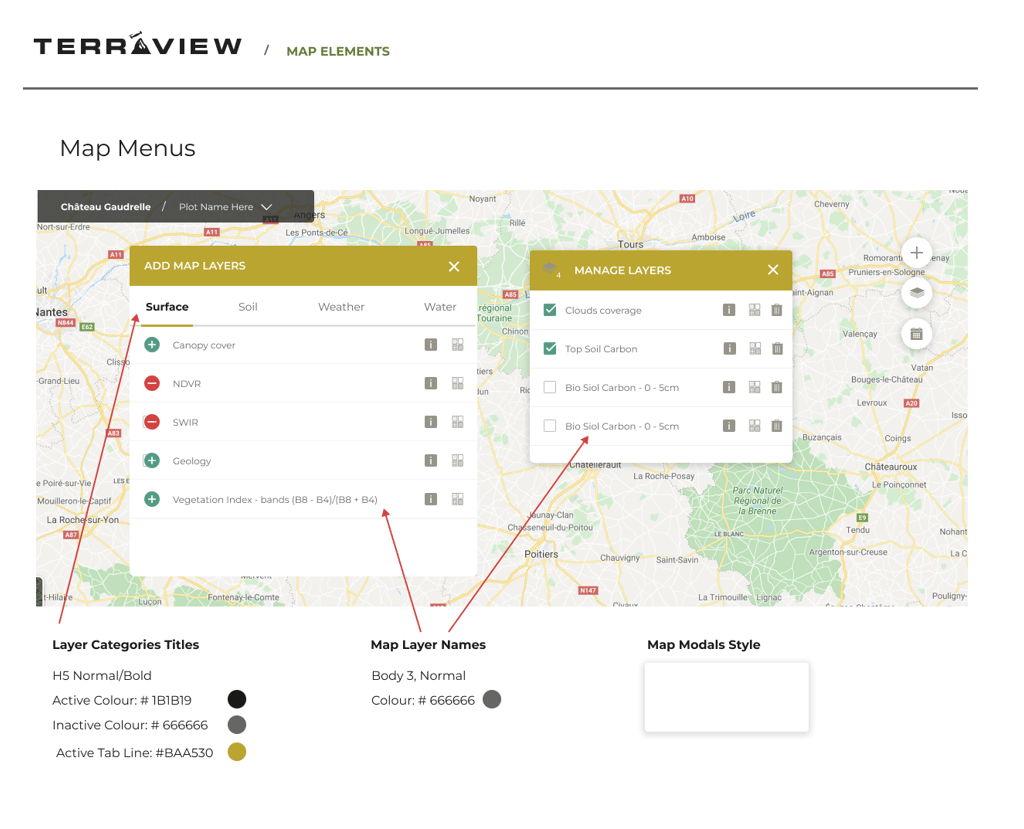The width and height of the screenshot is (1024, 829).
Task: Delete the Clouds coverage layer
Action: (x=777, y=310)
